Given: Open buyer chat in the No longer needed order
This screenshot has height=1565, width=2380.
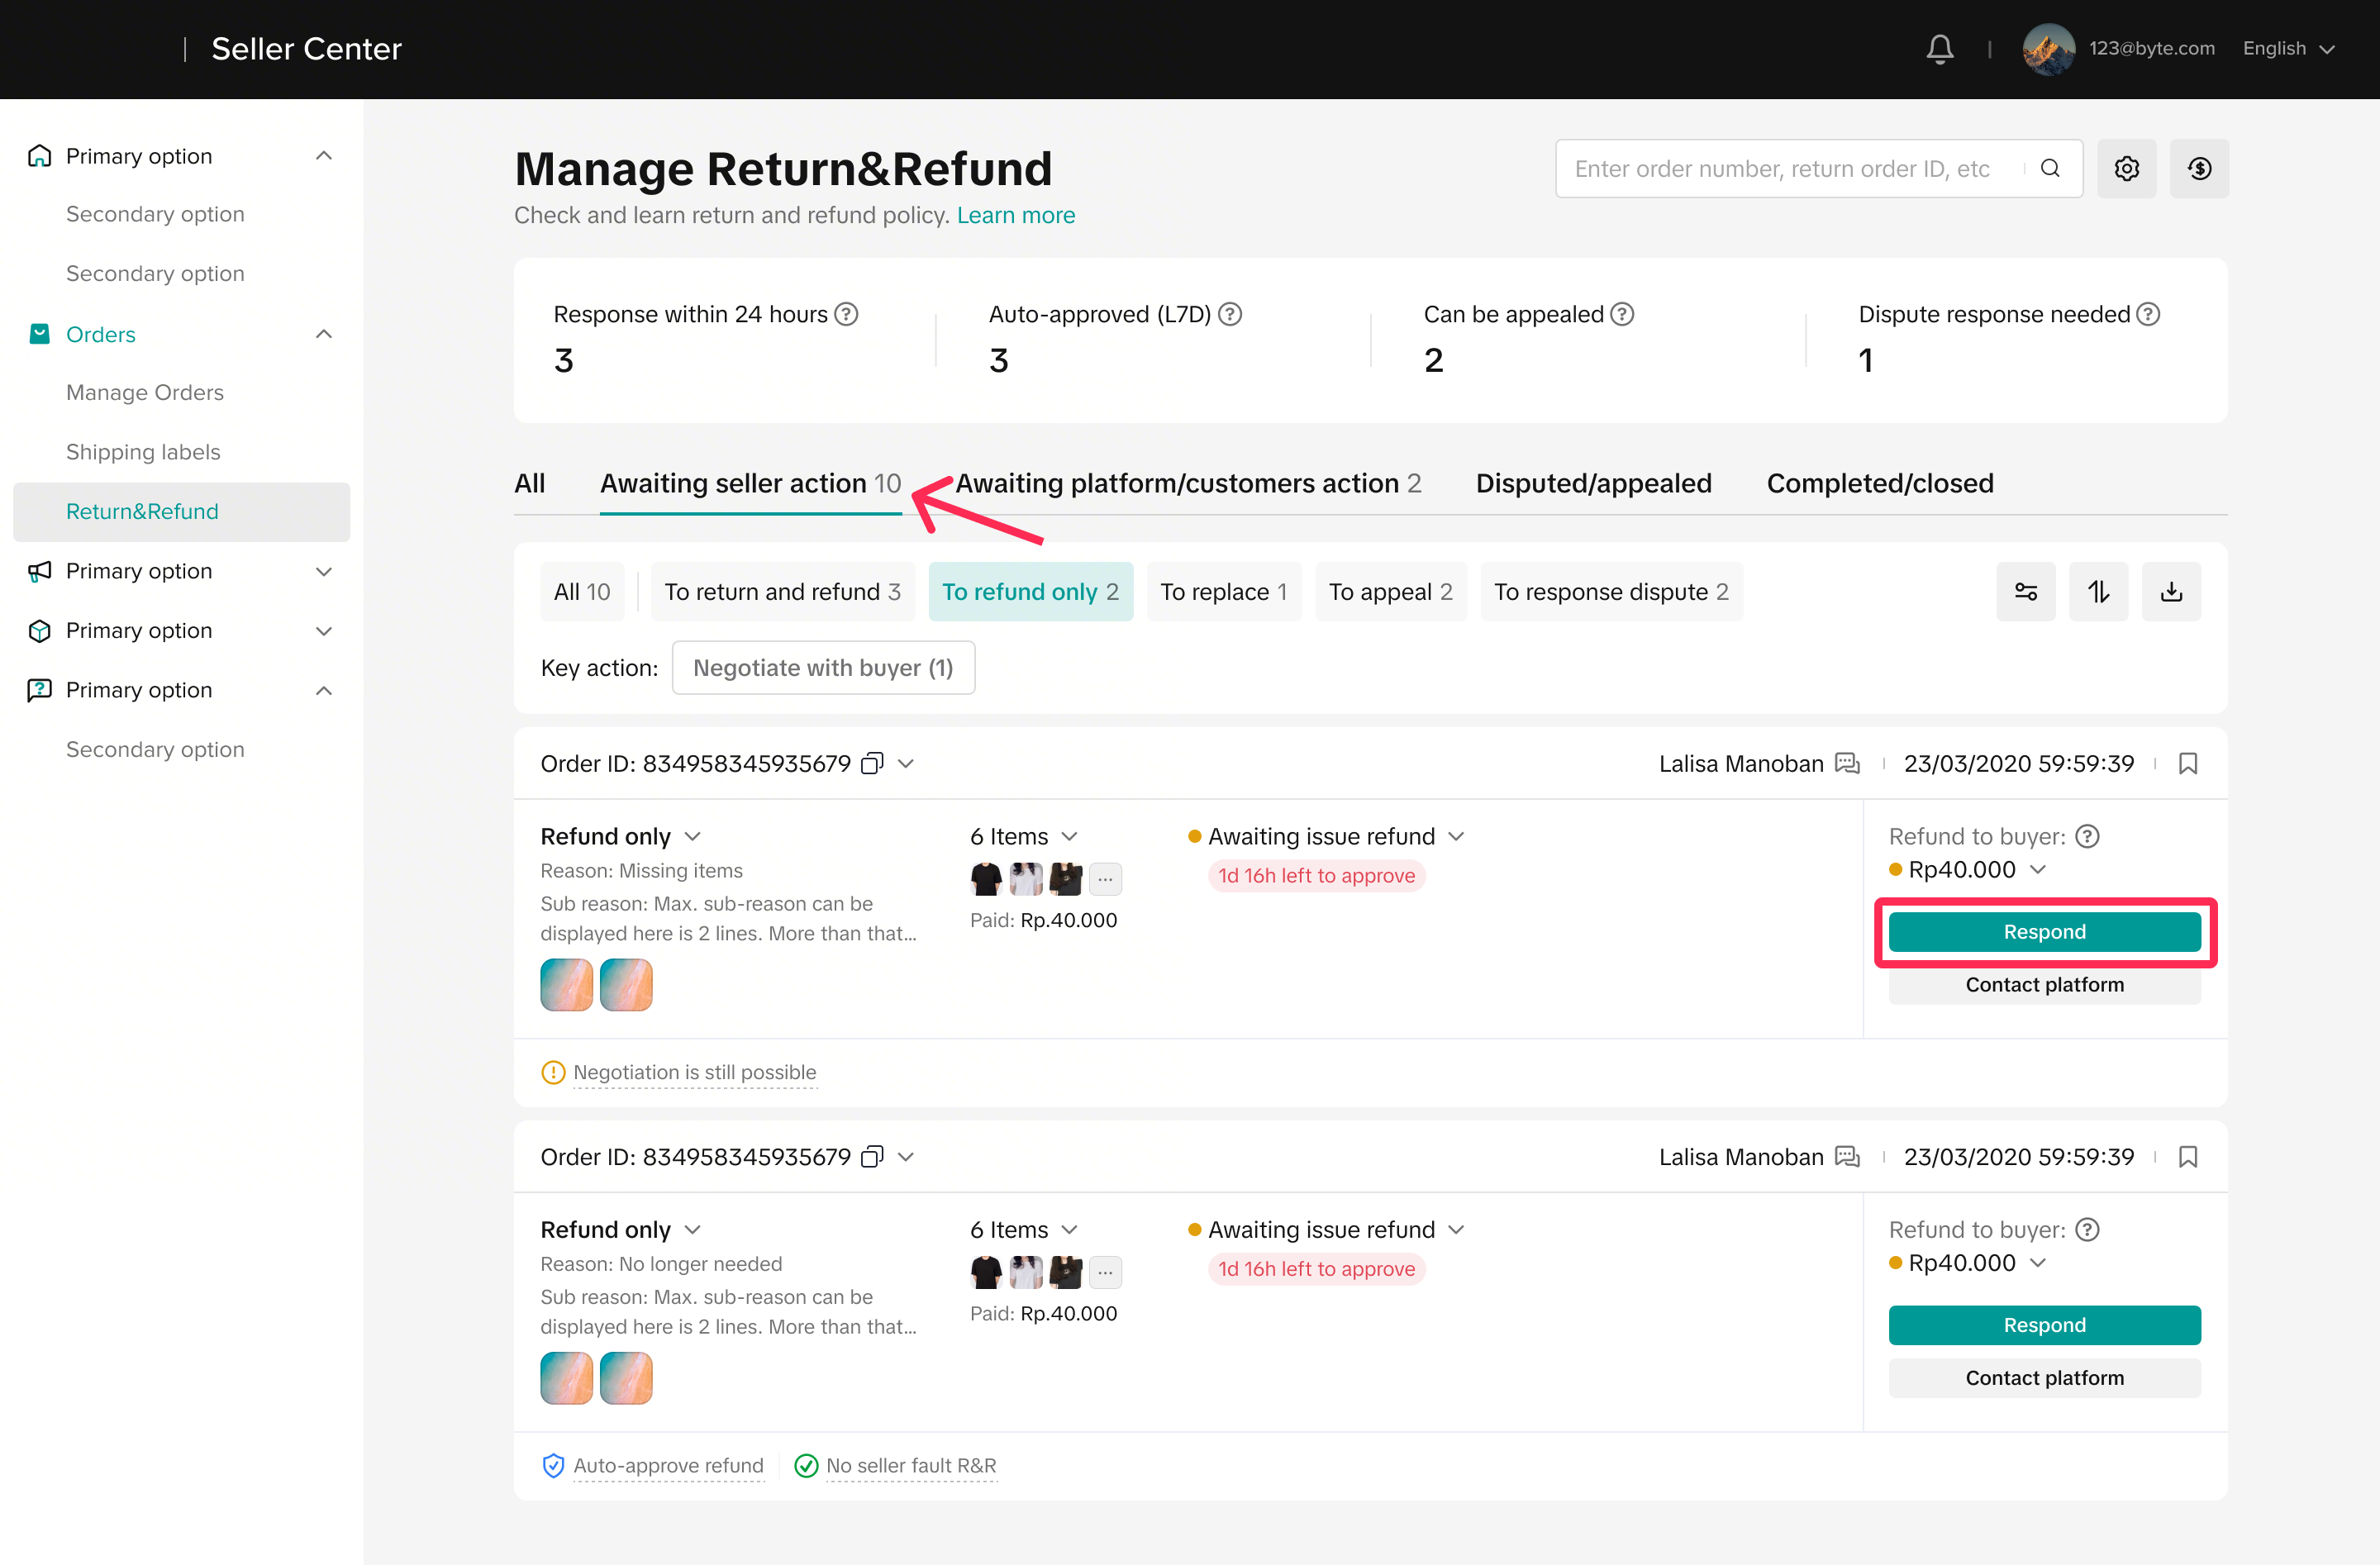Looking at the screenshot, I should click(1847, 1157).
